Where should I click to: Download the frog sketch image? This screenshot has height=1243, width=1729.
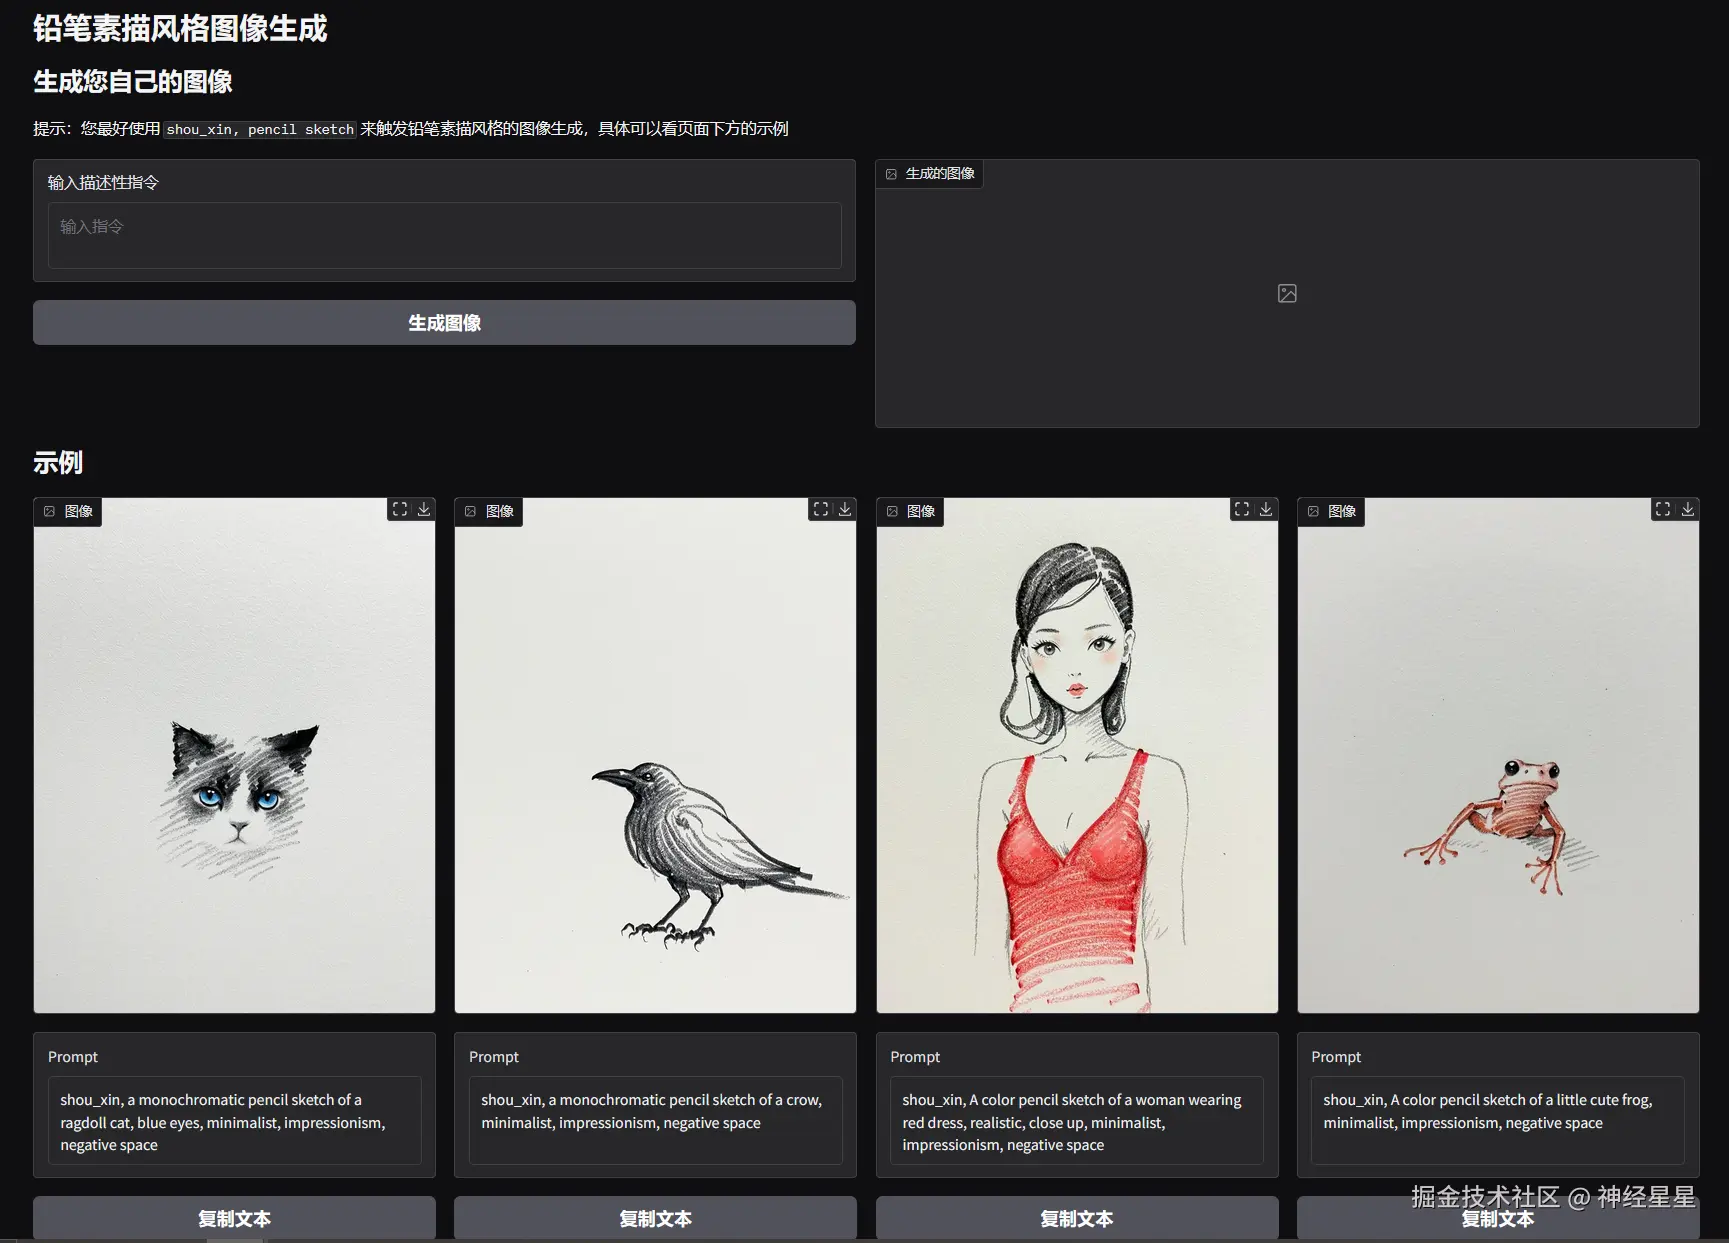coord(1687,509)
